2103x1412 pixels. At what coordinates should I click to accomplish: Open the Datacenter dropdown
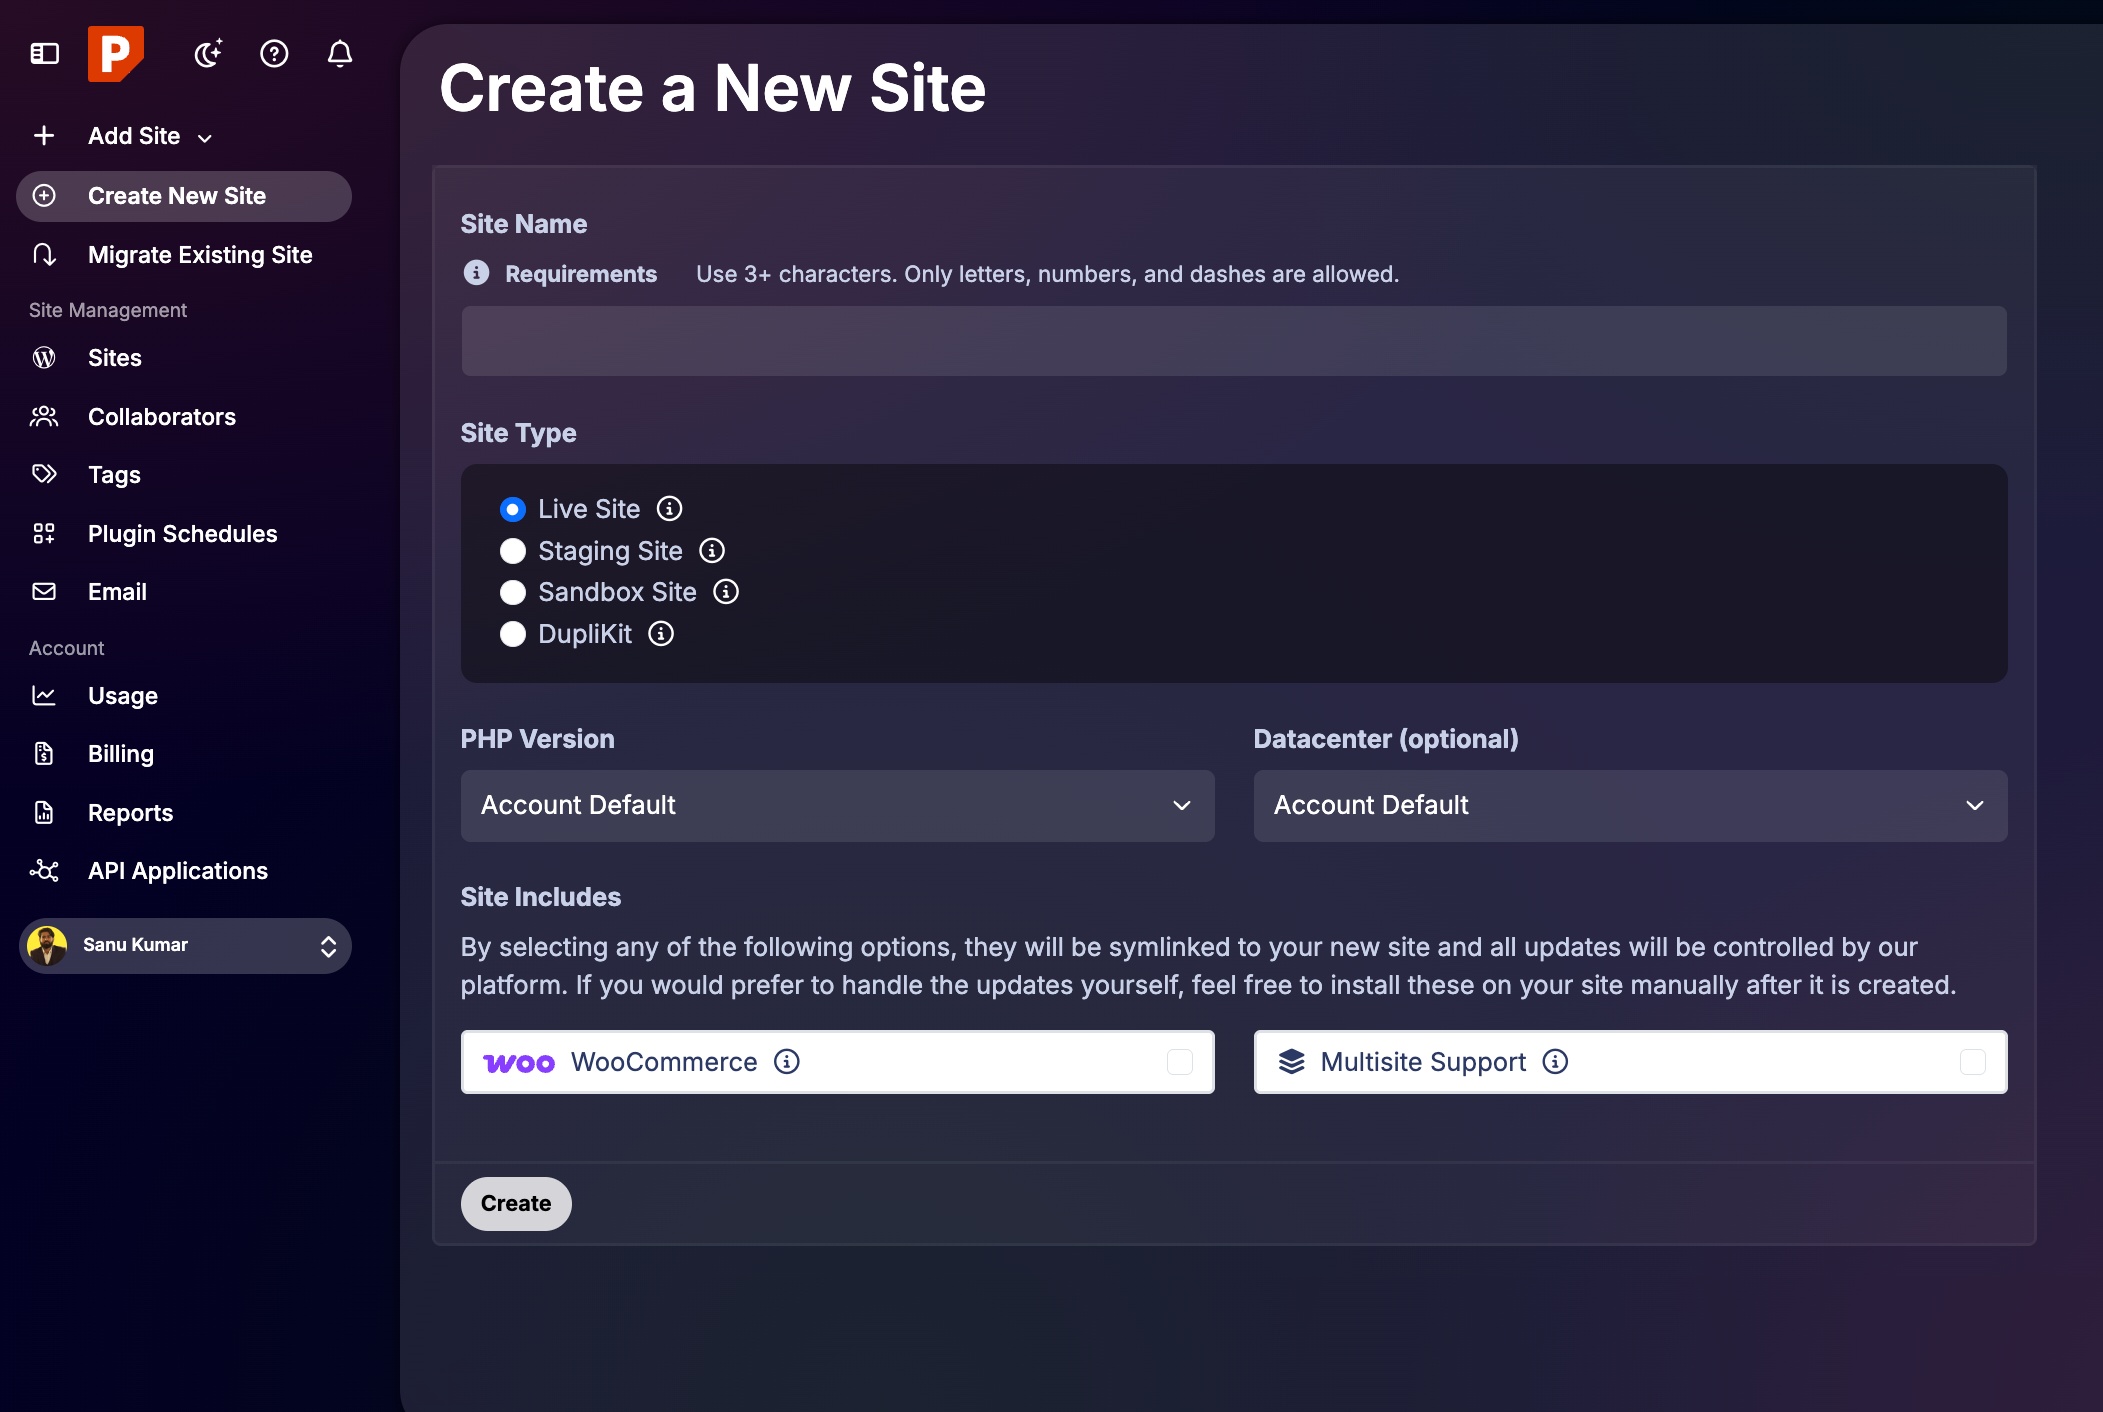1629,805
